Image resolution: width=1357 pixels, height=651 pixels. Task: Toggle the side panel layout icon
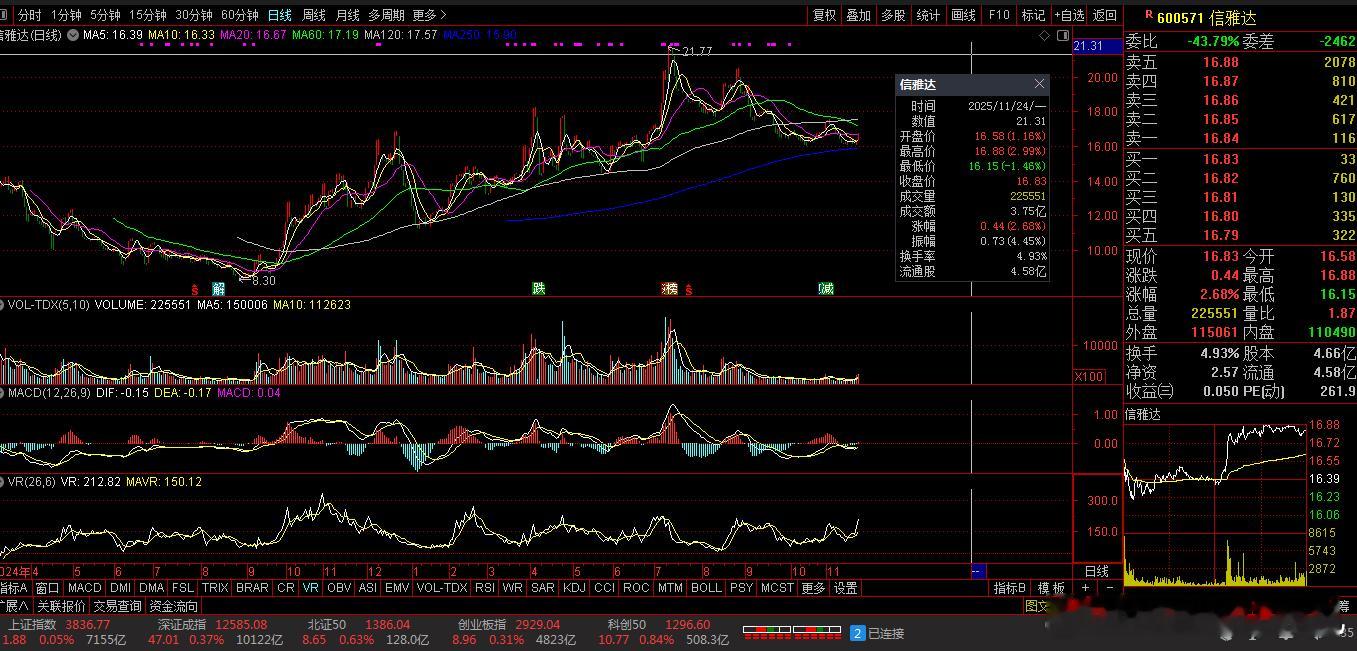tap(1061, 35)
